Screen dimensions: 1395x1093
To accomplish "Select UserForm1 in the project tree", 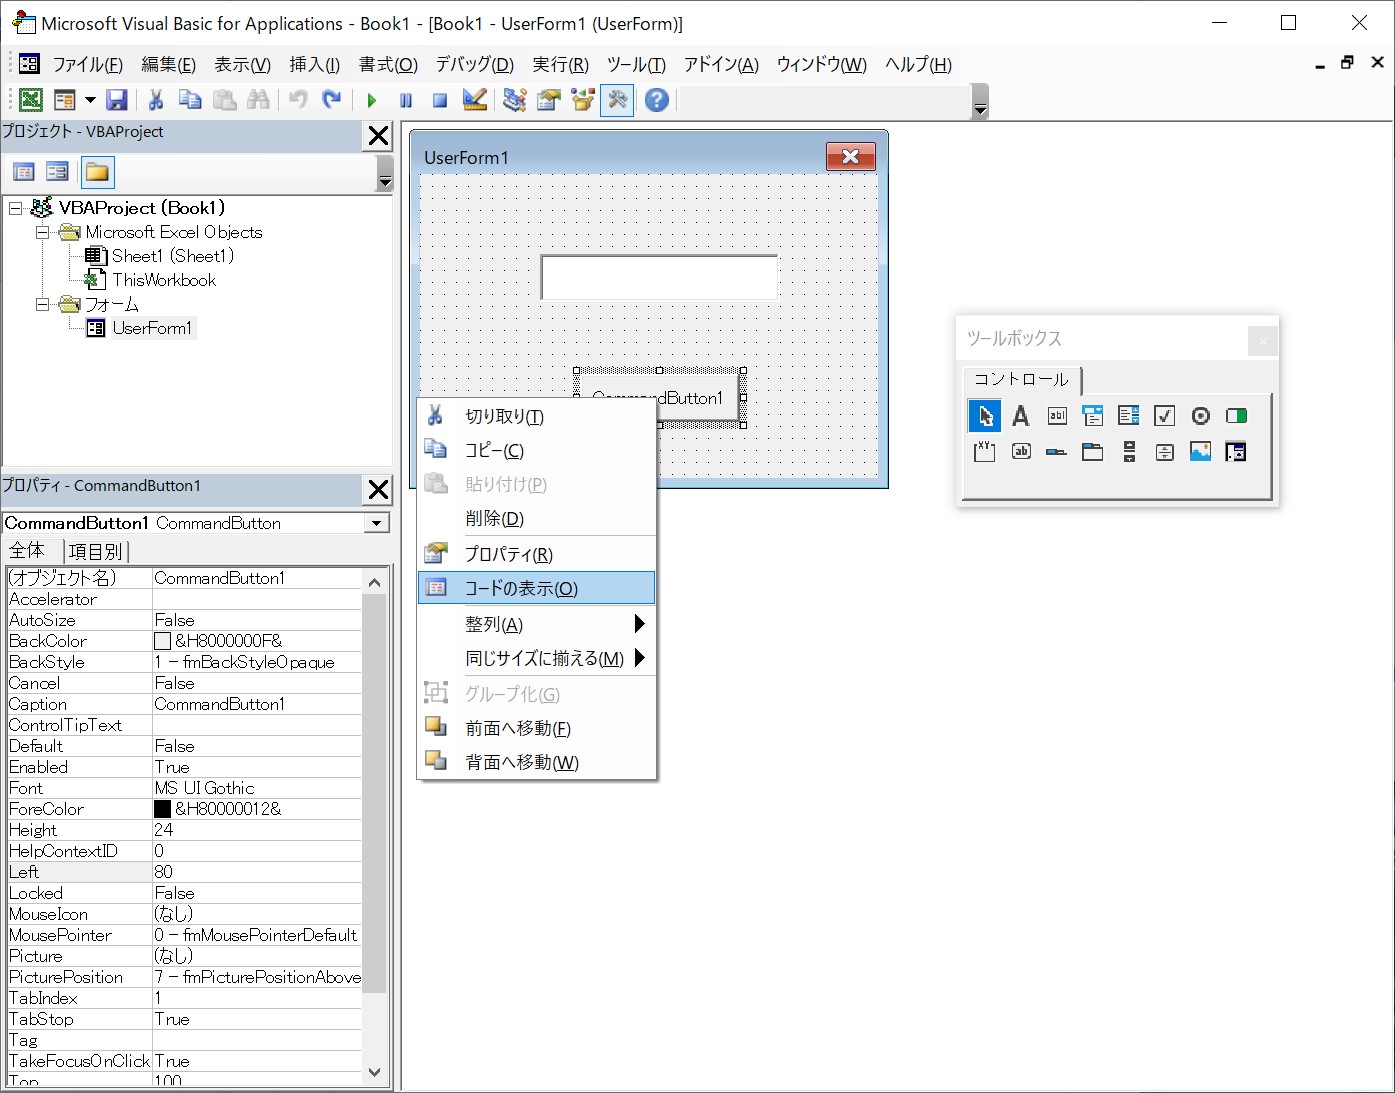I will (151, 328).
